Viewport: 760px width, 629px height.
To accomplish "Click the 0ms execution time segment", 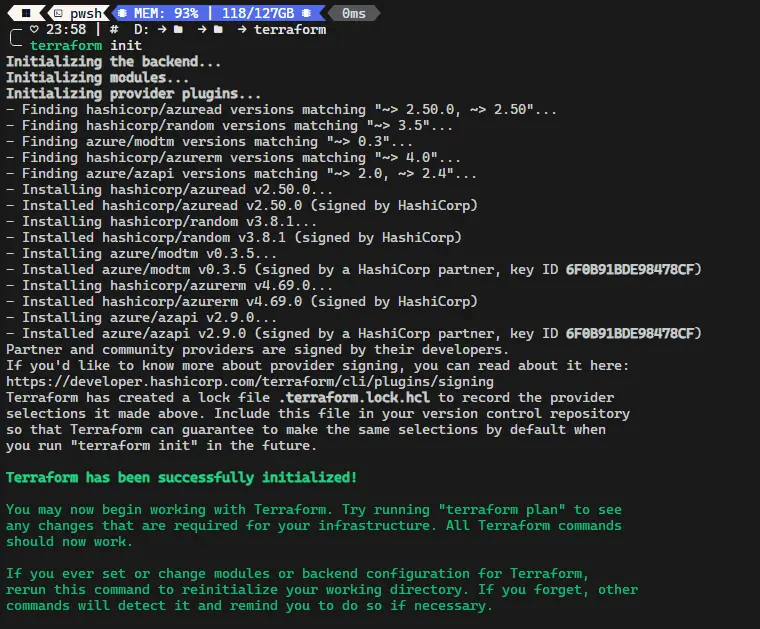I will [x=354, y=13].
